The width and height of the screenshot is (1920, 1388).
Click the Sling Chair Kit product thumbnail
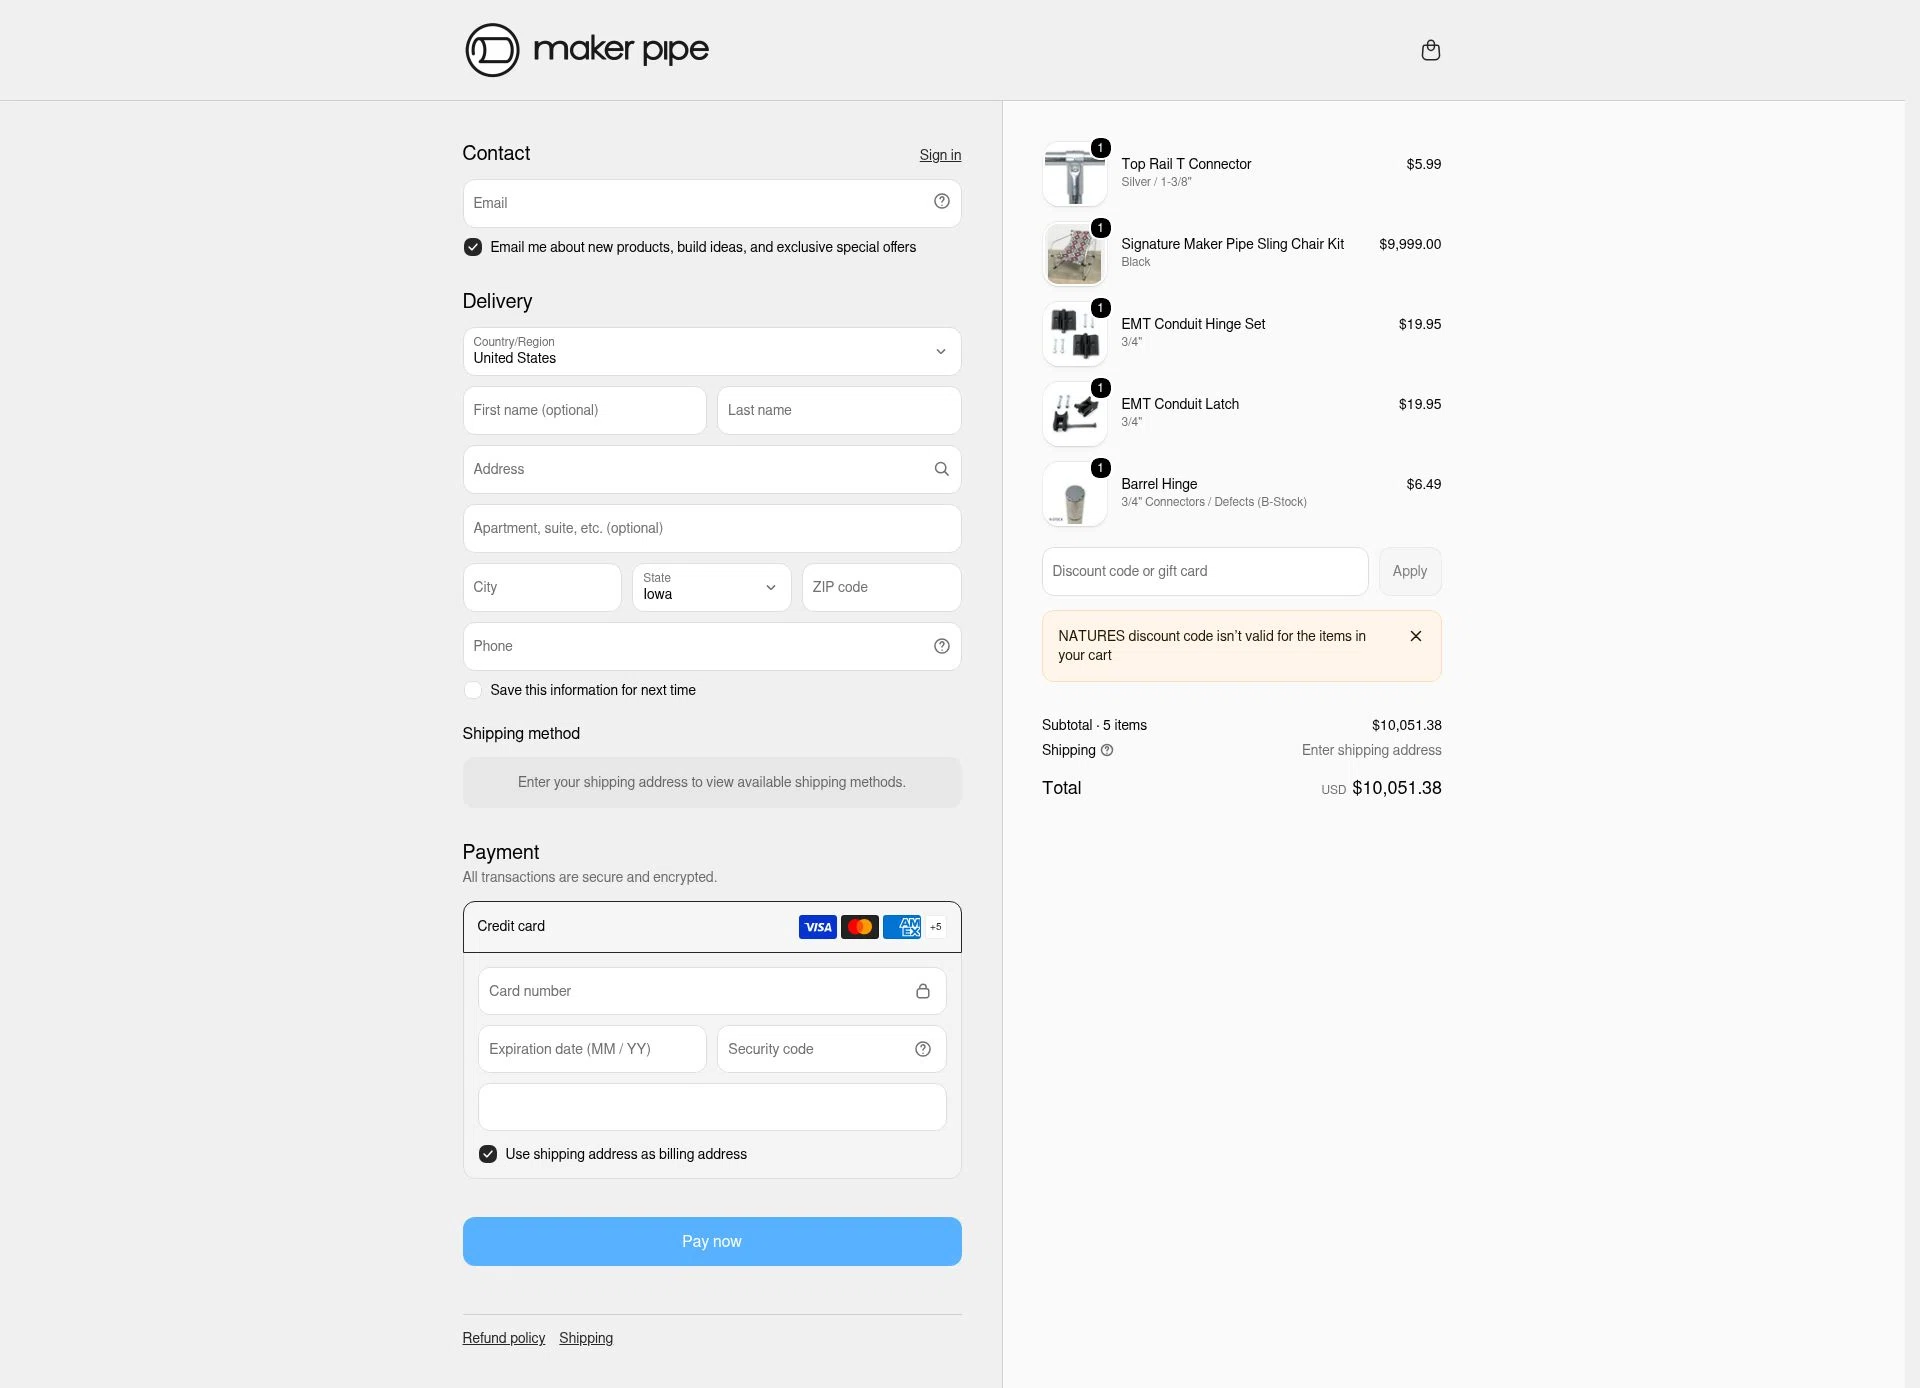point(1075,254)
